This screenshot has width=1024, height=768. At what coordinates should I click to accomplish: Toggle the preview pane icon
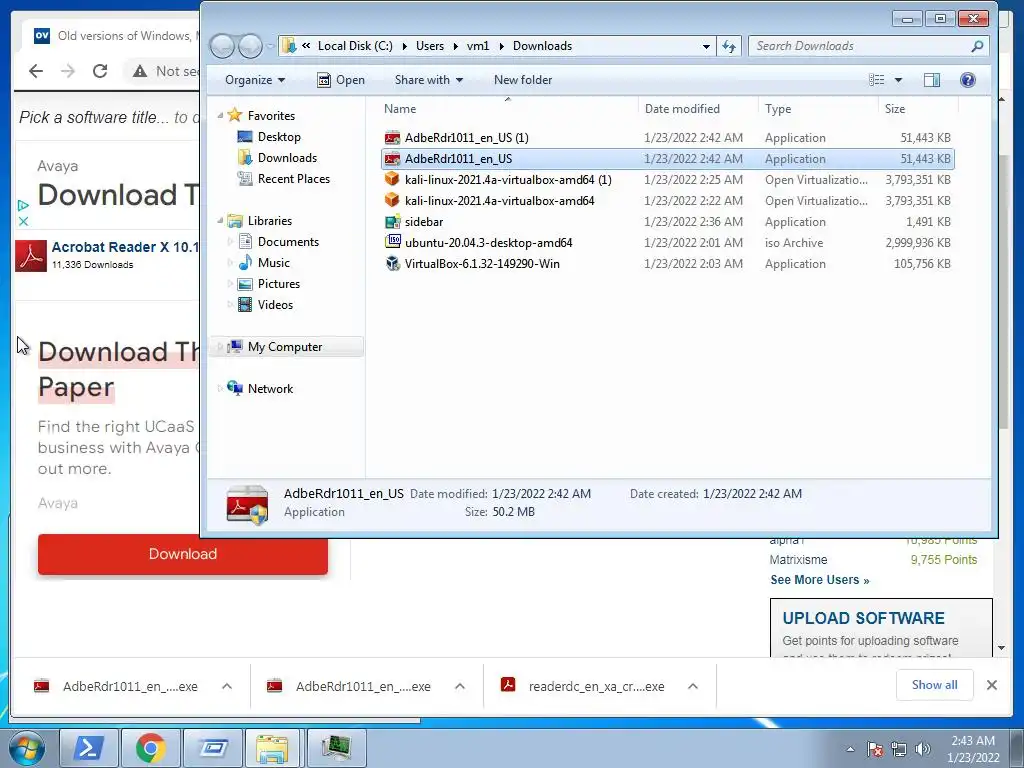[932, 80]
